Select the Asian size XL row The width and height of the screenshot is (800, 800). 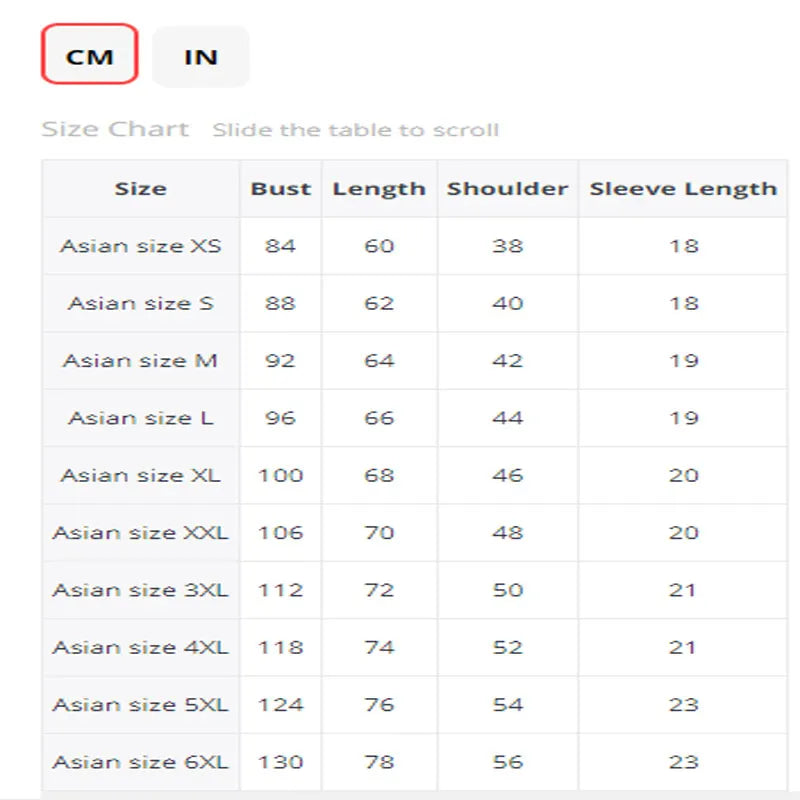(x=140, y=475)
